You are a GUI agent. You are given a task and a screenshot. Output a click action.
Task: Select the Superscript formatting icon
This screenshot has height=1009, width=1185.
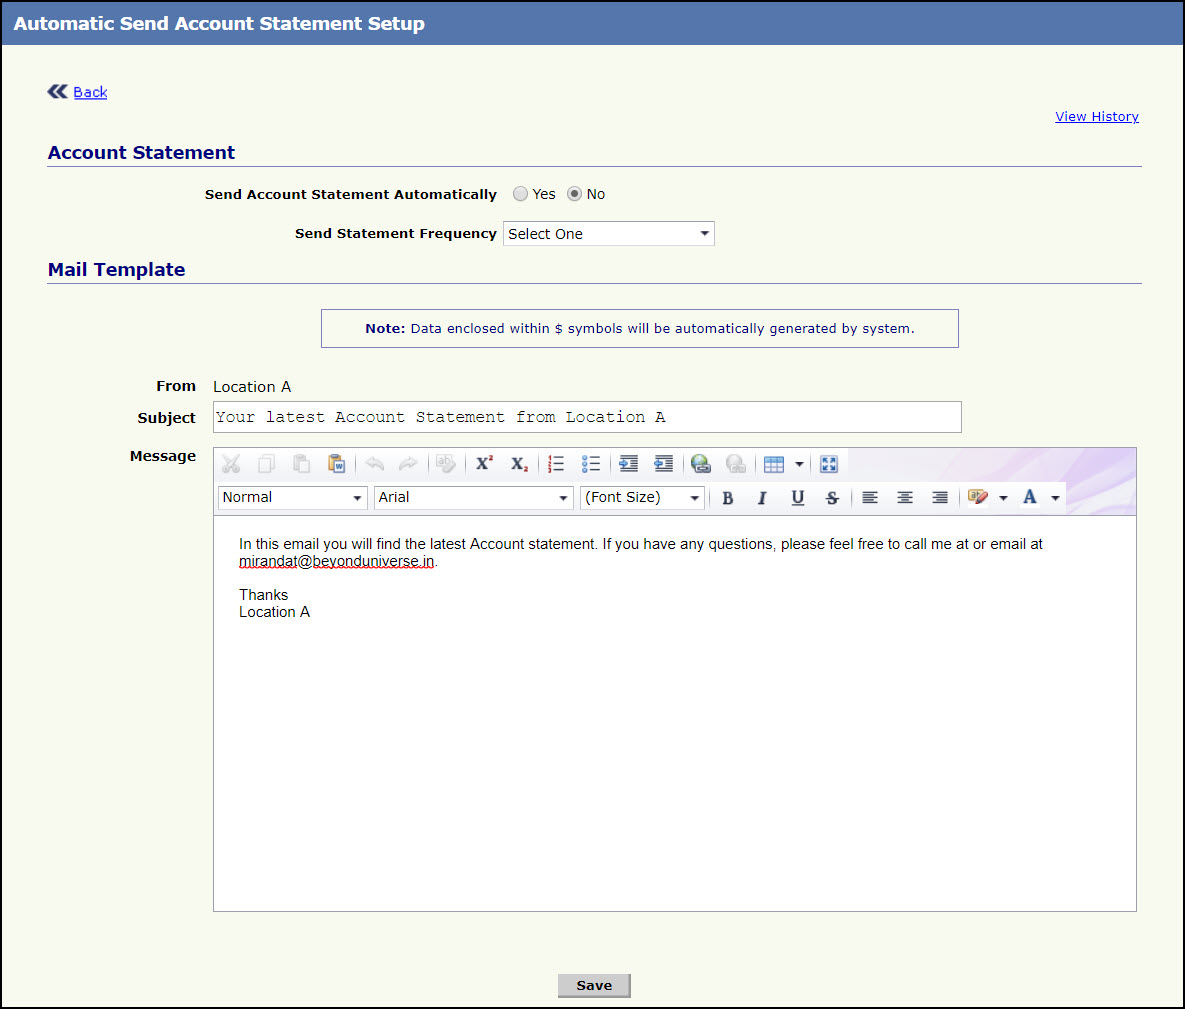tap(484, 463)
